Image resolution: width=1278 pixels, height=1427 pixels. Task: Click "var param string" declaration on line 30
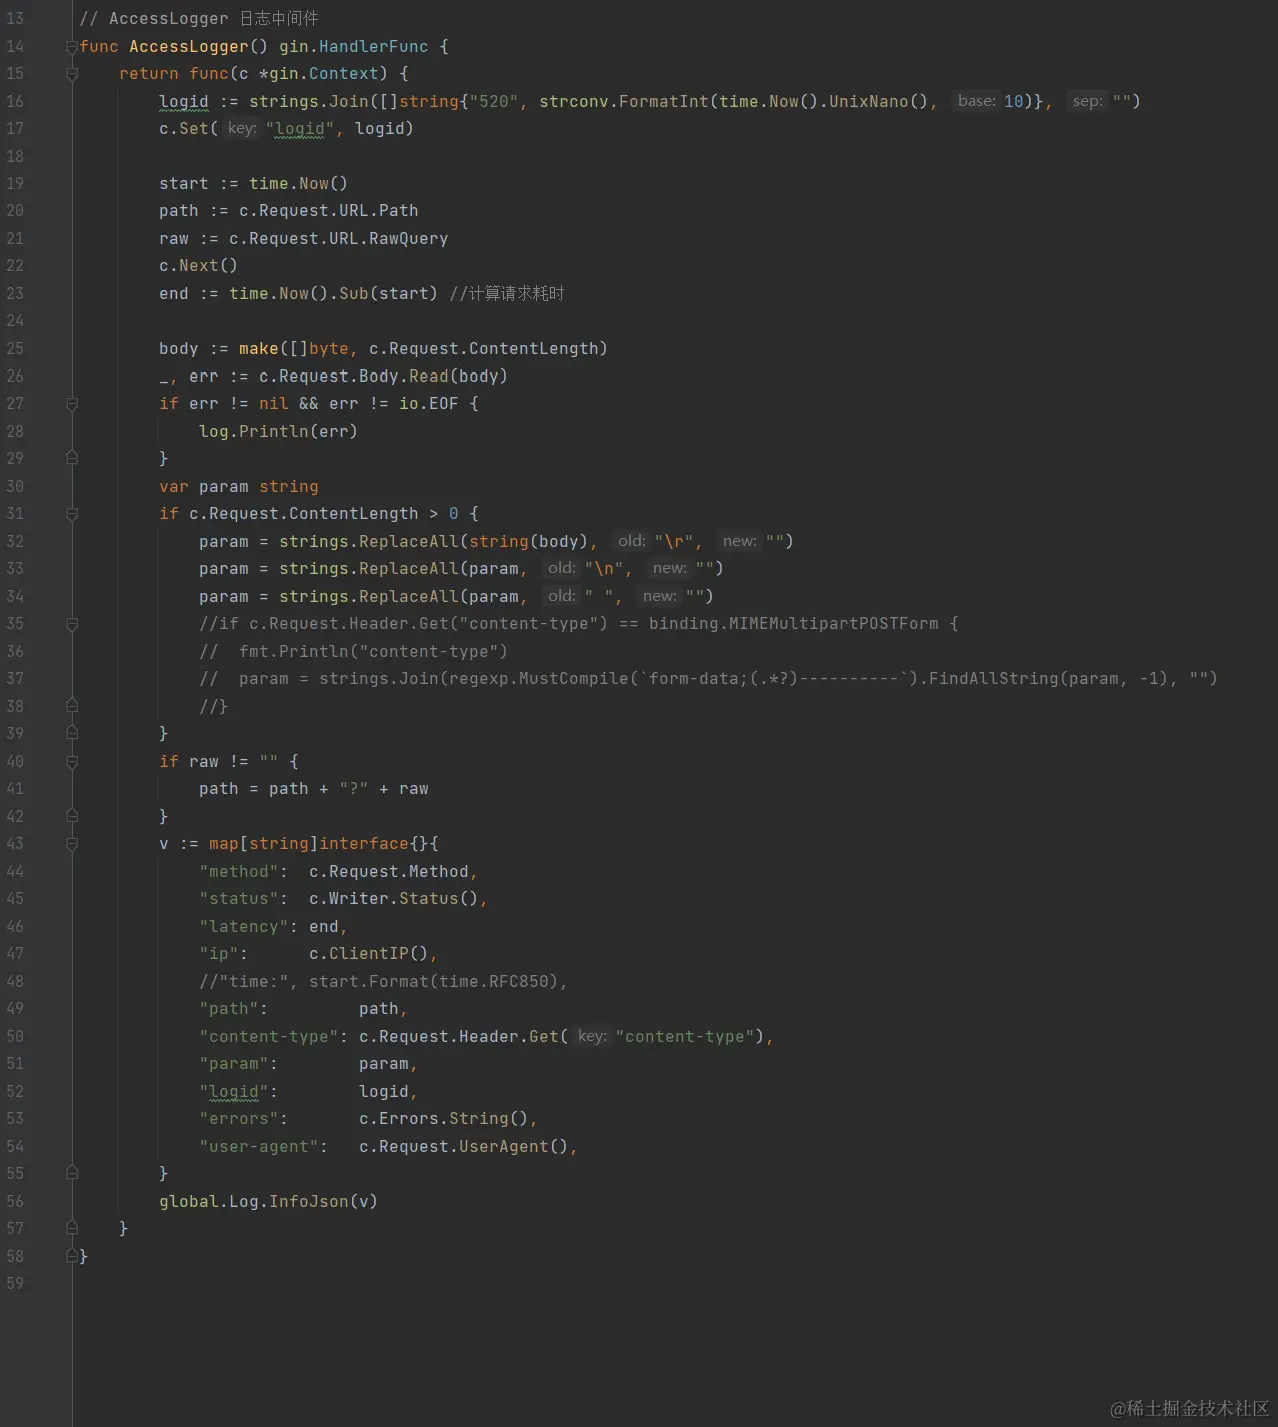pos(238,487)
